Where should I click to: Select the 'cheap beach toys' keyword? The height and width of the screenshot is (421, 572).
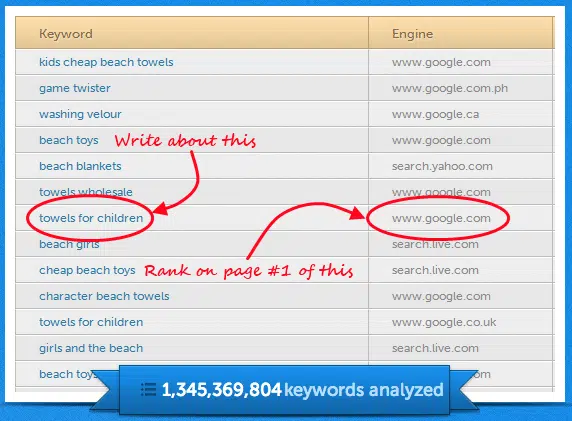[87, 270]
